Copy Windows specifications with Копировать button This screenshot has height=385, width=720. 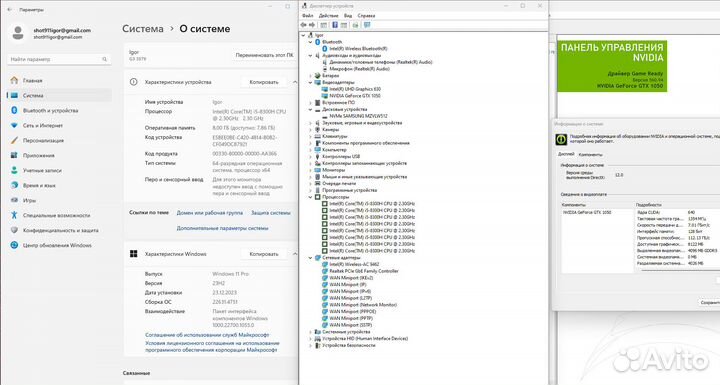[264, 254]
